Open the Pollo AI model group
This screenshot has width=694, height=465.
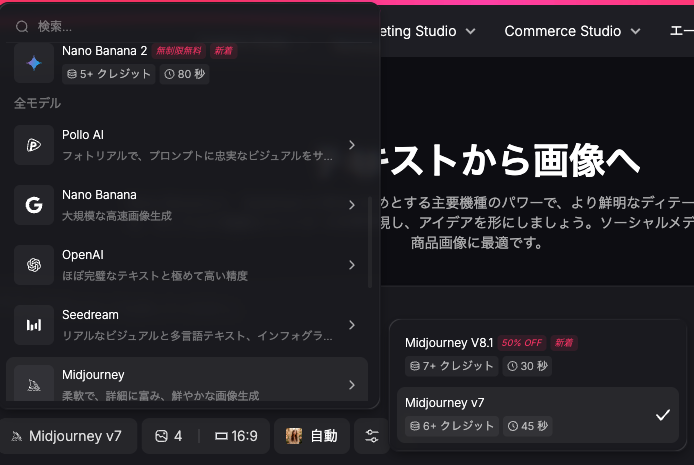click(x=188, y=145)
